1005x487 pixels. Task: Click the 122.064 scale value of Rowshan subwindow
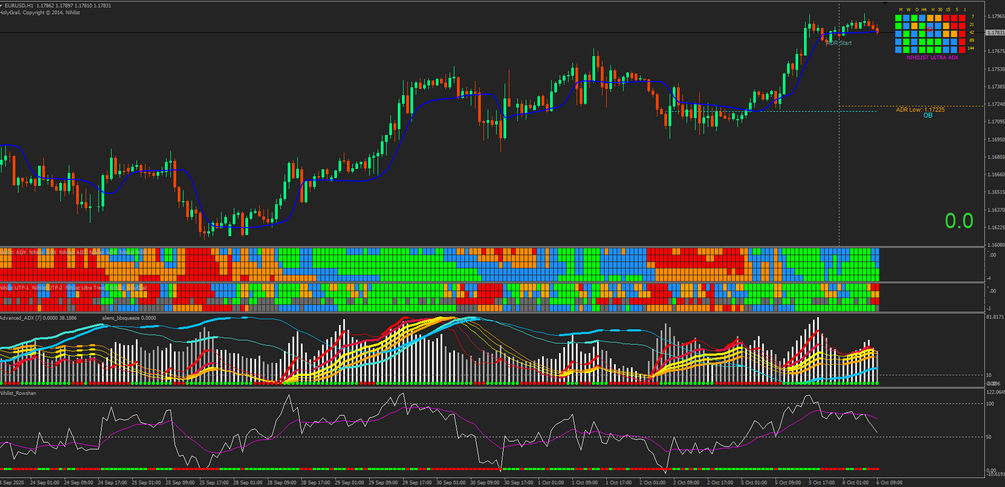[x=996, y=392]
